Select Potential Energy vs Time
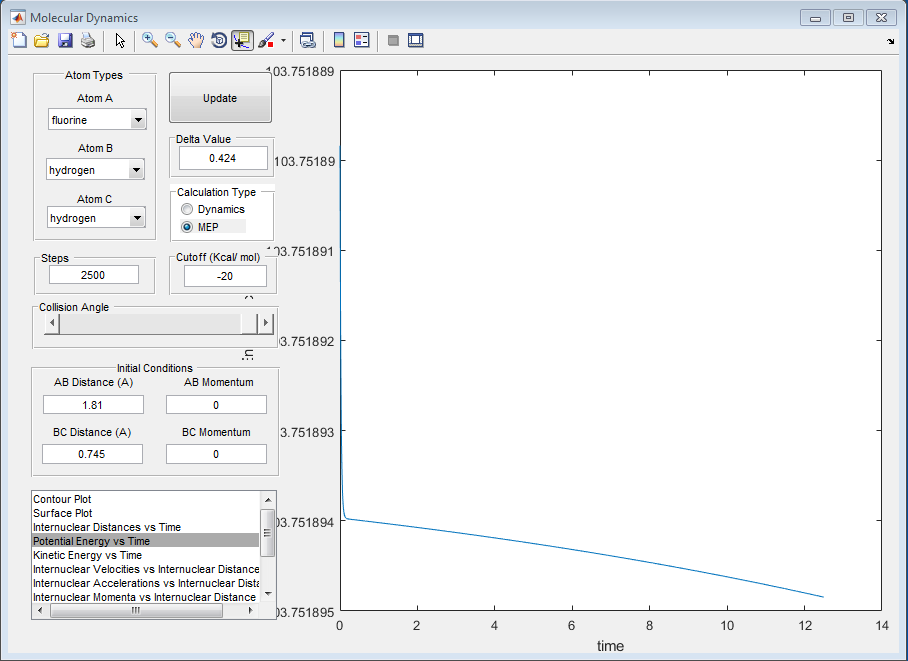Image resolution: width=908 pixels, height=661 pixels. (x=145, y=541)
